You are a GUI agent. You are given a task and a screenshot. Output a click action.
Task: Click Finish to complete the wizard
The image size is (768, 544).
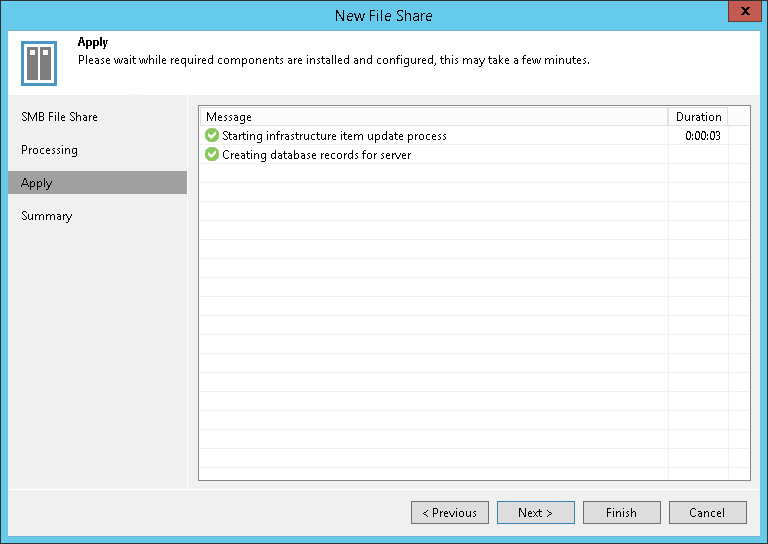pos(621,513)
